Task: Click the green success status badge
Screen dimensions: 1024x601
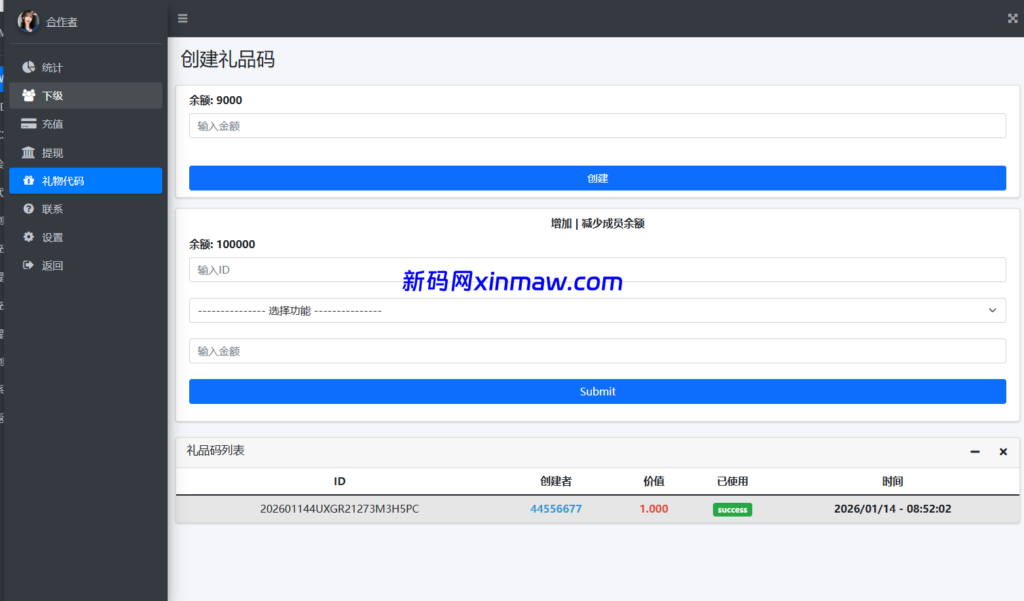Action: (732, 509)
